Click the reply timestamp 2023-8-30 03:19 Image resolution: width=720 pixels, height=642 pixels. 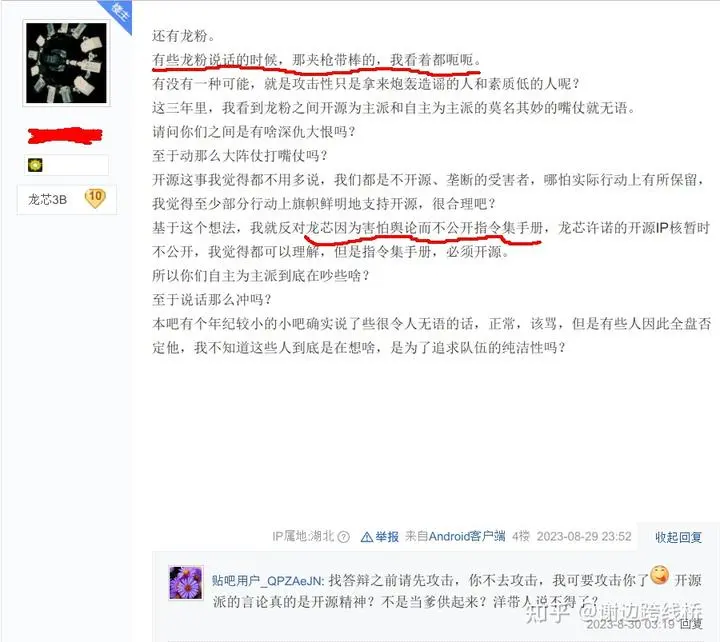pos(630,624)
